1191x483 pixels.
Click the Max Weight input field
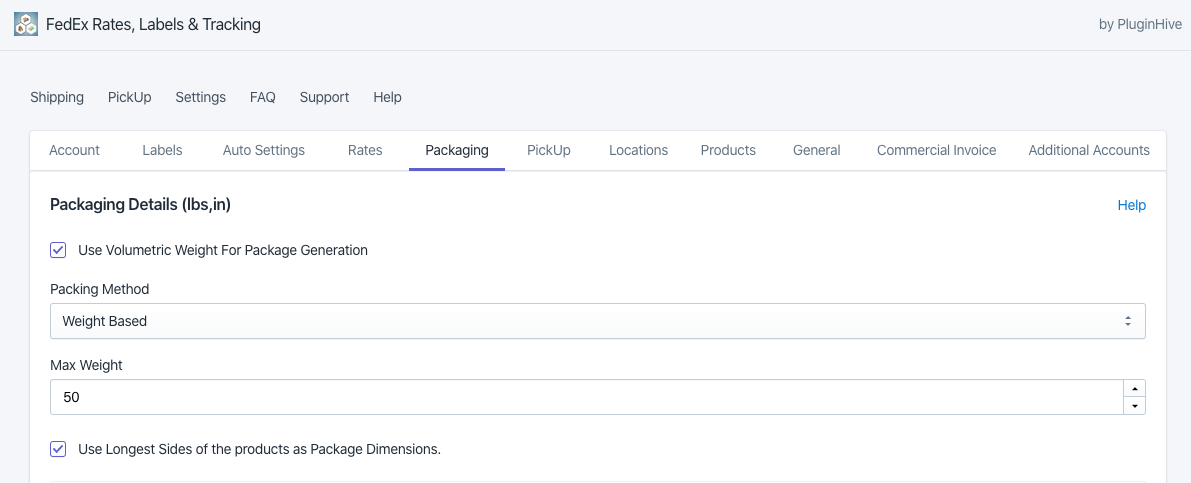586,397
